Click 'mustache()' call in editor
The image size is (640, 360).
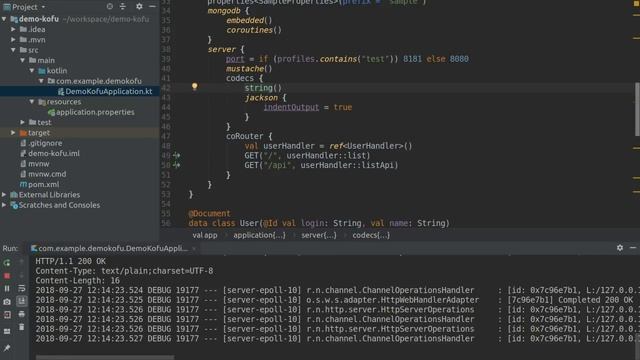point(249,69)
